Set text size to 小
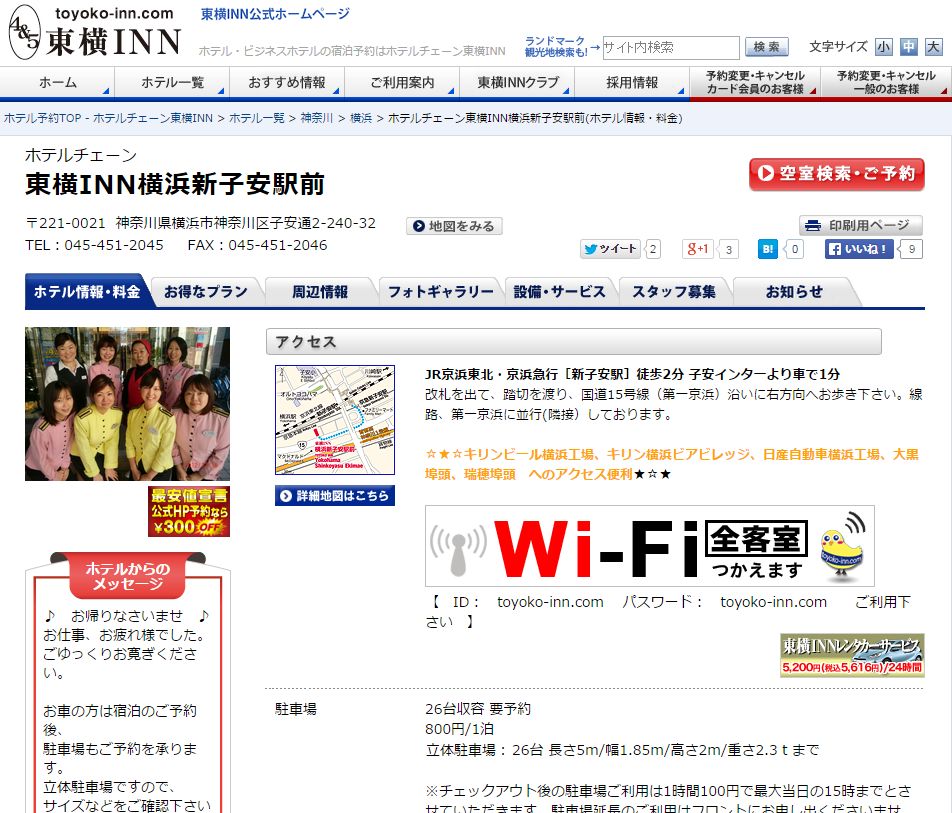The image size is (952, 813). tap(883, 47)
